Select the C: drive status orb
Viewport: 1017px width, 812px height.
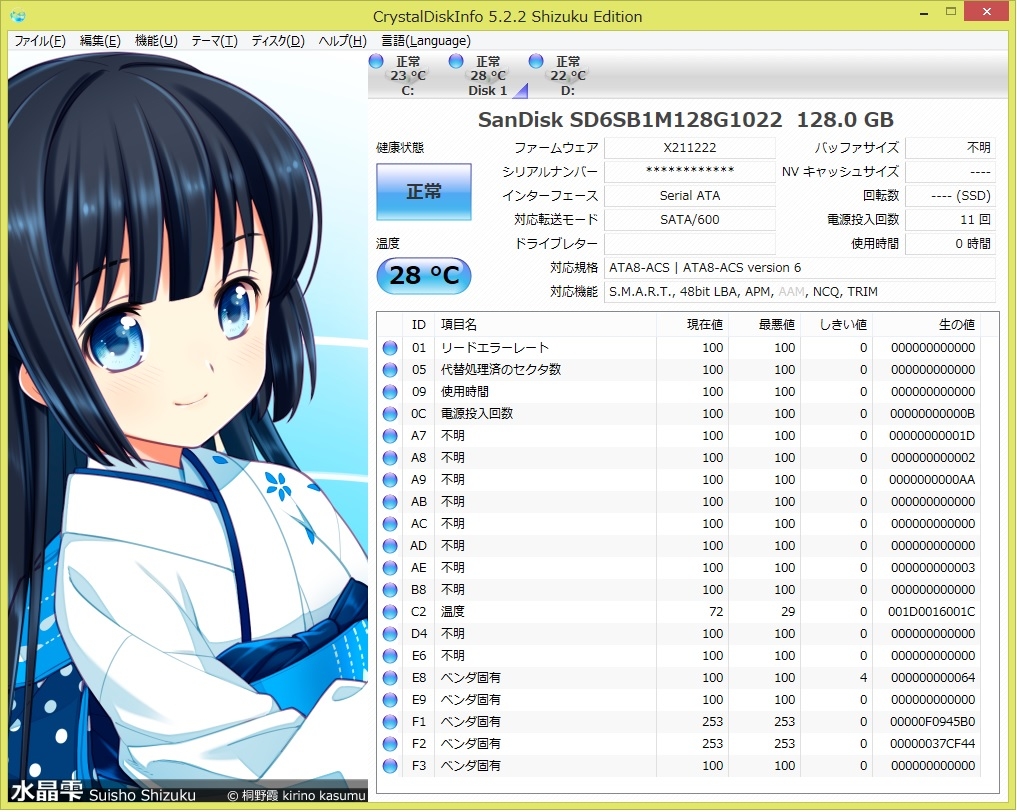point(376,62)
